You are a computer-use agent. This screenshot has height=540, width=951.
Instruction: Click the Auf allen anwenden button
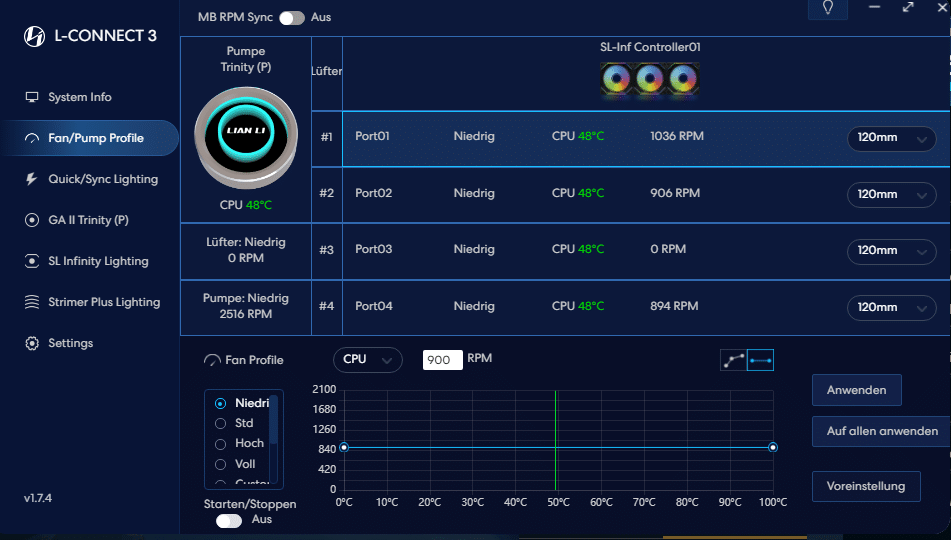pos(881,431)
